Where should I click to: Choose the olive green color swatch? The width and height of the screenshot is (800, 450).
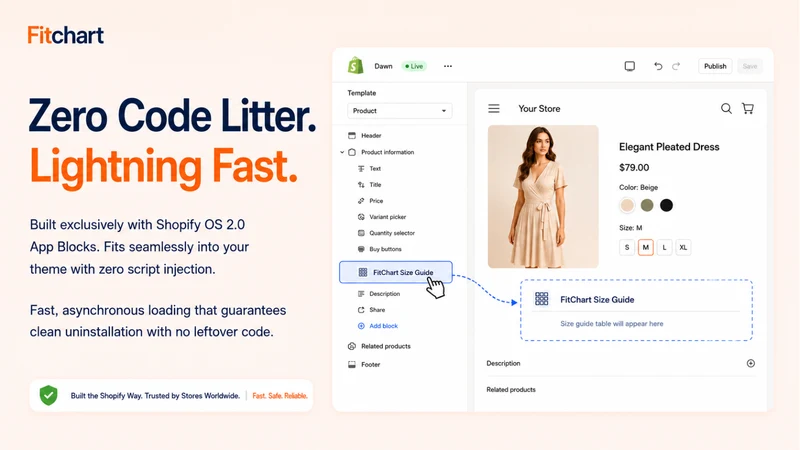[647, 205]
